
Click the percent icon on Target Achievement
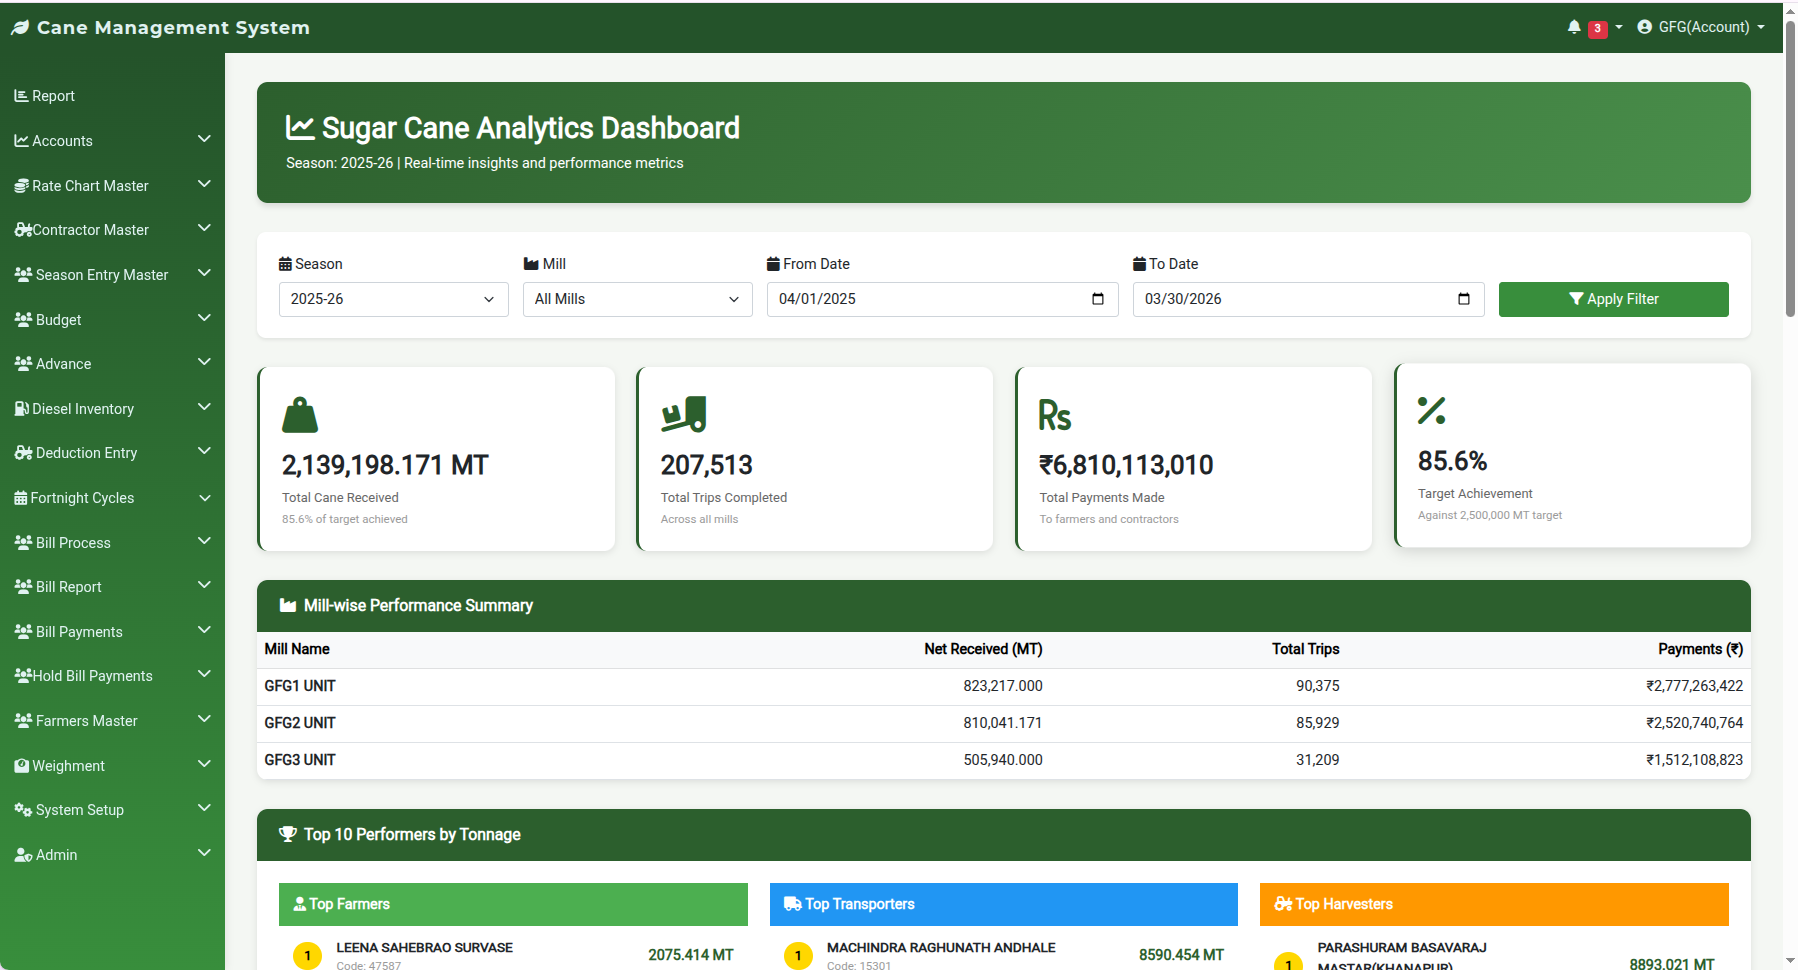1432,411
